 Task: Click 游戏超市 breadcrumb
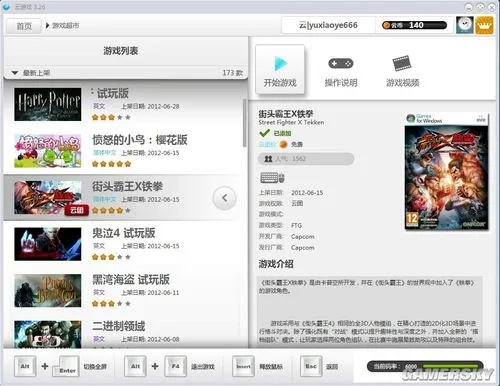click(65, 25)
